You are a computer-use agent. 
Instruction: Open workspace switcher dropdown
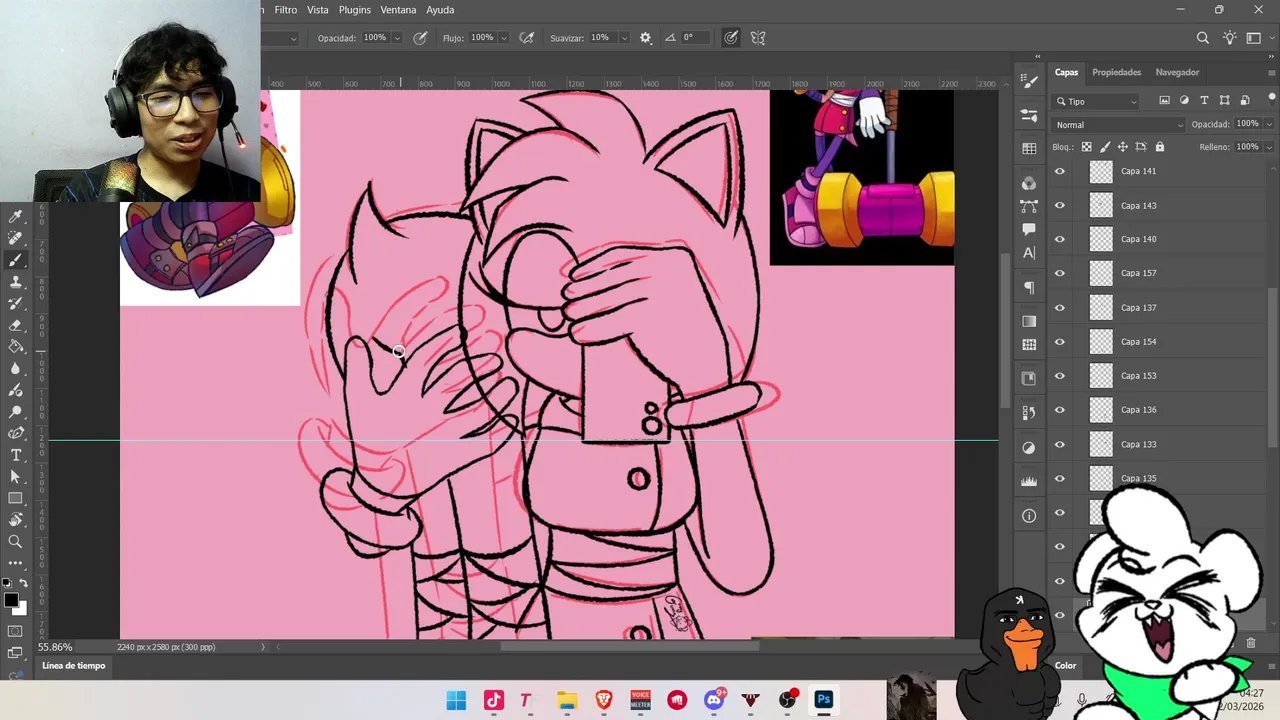[x=1256, y=38]
